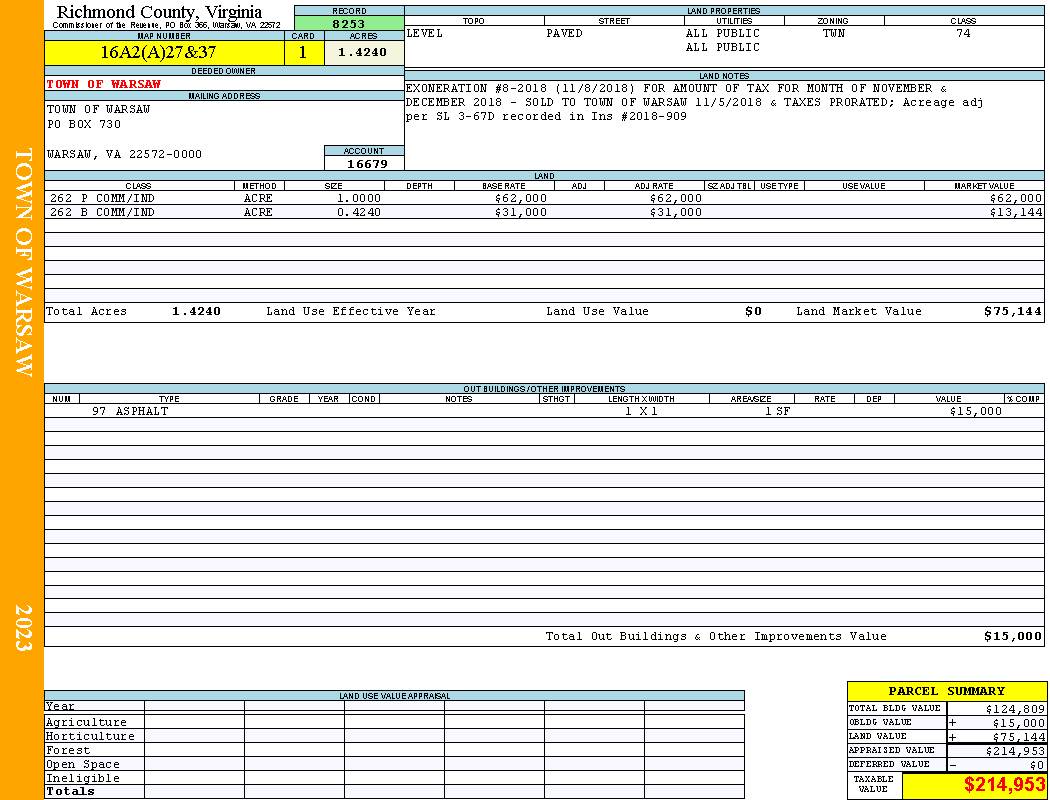Click market value $62,000 in first land row
The image size is (1050, 800).
[x=1016, y=198]
